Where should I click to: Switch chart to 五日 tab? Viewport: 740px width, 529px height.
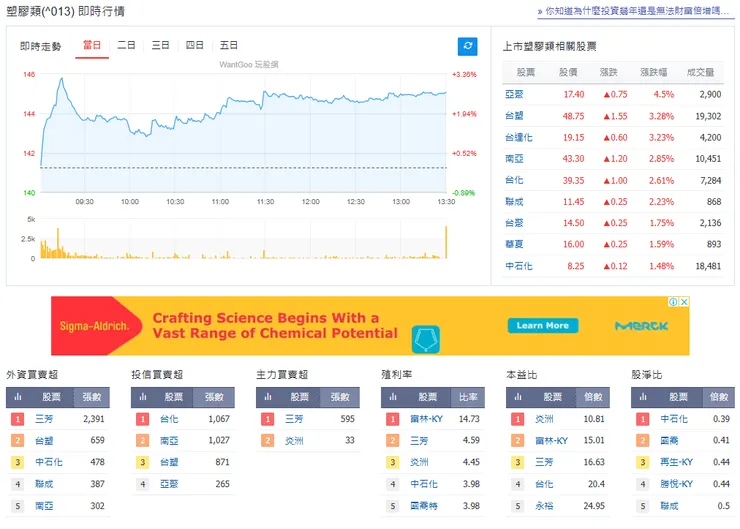(x=228, y=45)
